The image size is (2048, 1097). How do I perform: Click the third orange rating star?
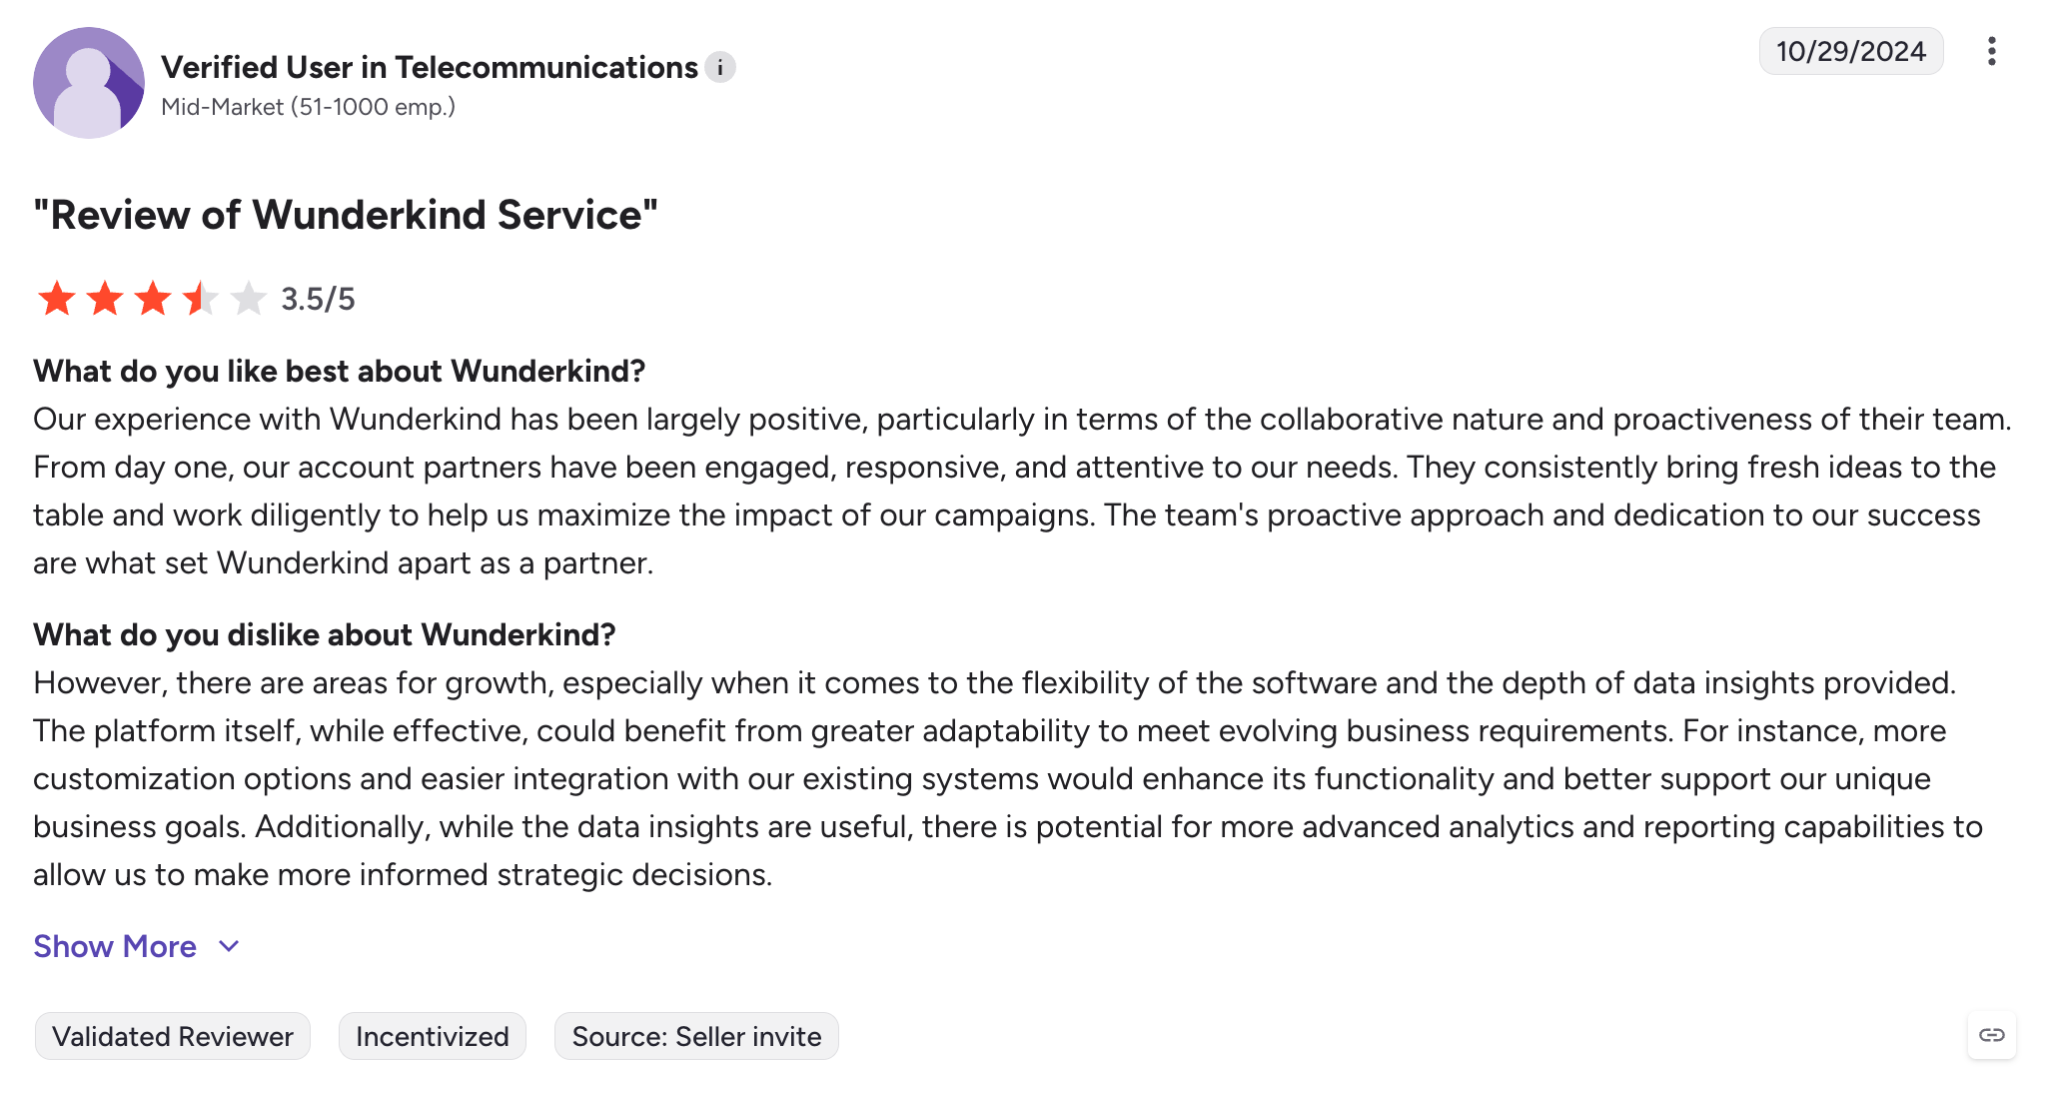pos(152,298)
